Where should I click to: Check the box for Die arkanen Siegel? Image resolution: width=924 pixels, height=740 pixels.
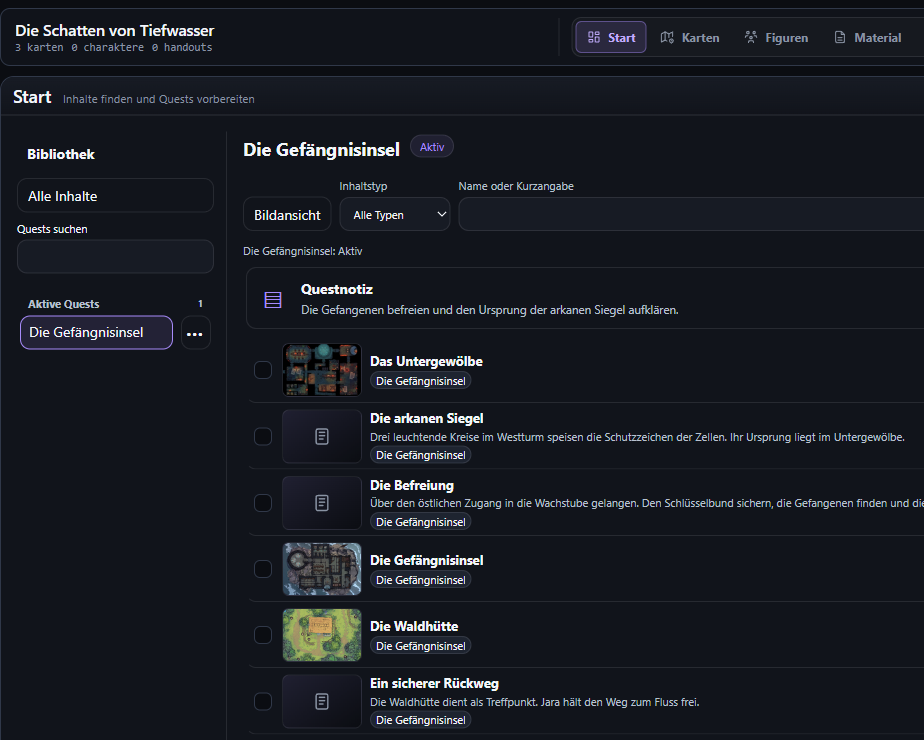click(263, 437)
